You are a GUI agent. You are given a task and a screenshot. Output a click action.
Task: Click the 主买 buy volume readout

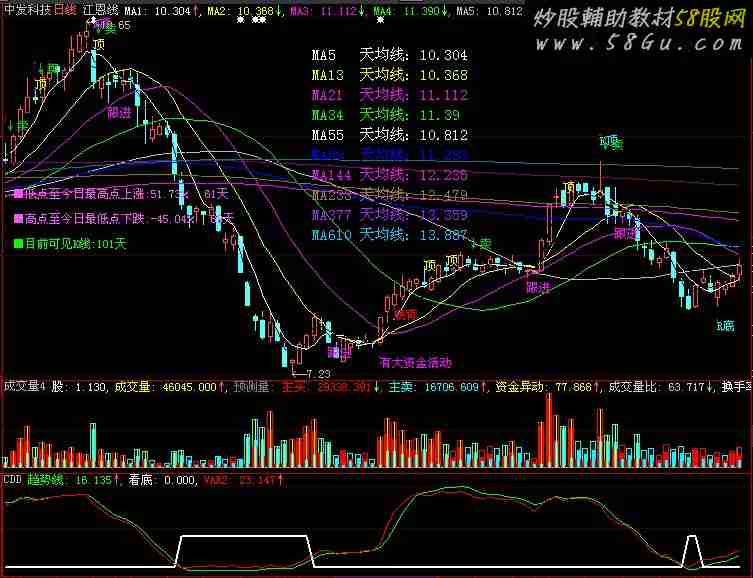pos(330,386)
